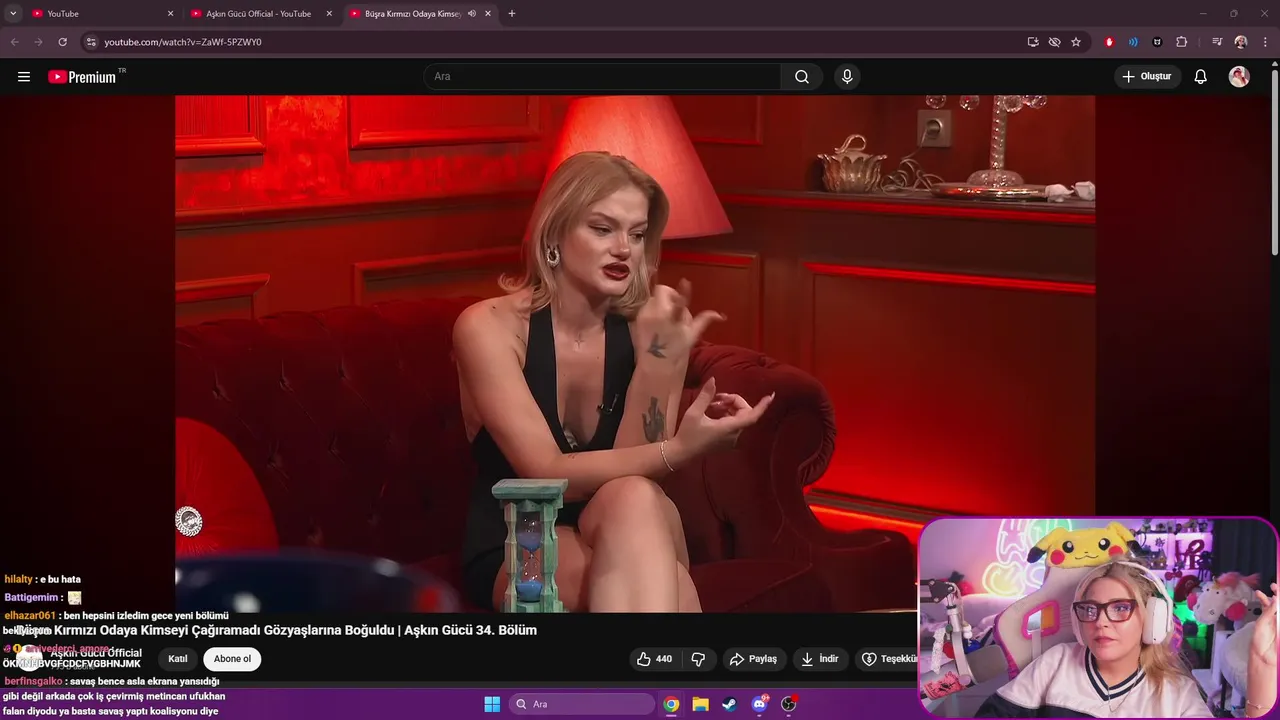Open the Oluştur create menu

point(1147,77)
